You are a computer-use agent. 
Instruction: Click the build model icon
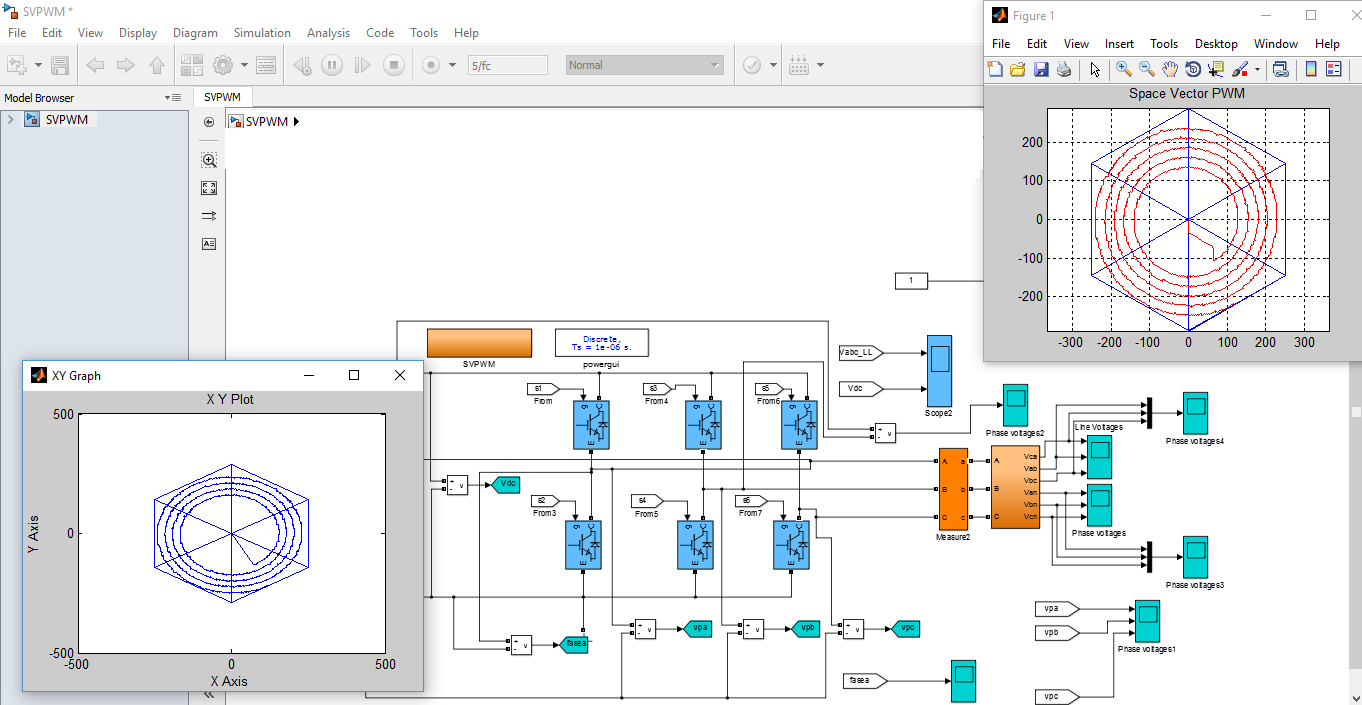coord(799,65)
